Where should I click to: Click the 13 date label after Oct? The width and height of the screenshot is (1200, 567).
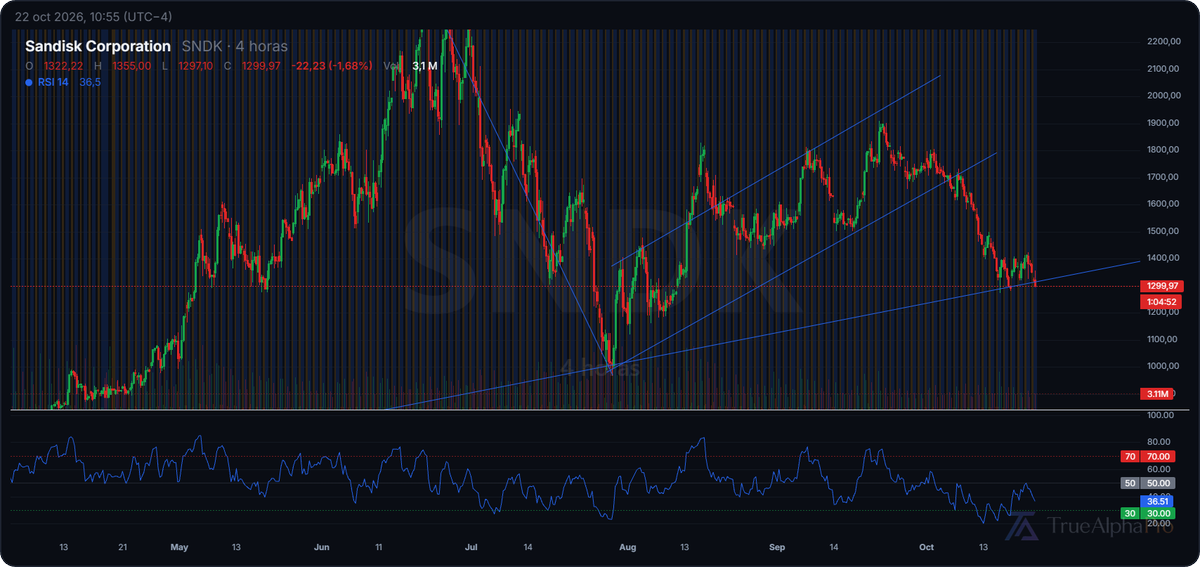click(984, 547)
